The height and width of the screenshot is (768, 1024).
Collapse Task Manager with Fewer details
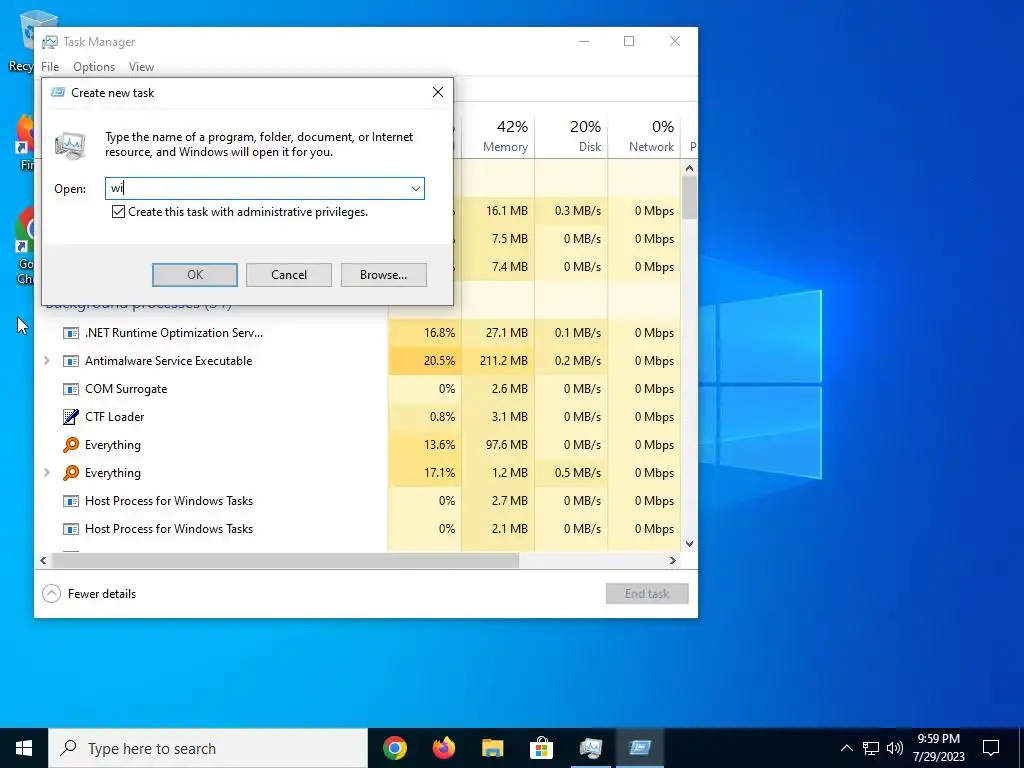click(x=89, y=594)
